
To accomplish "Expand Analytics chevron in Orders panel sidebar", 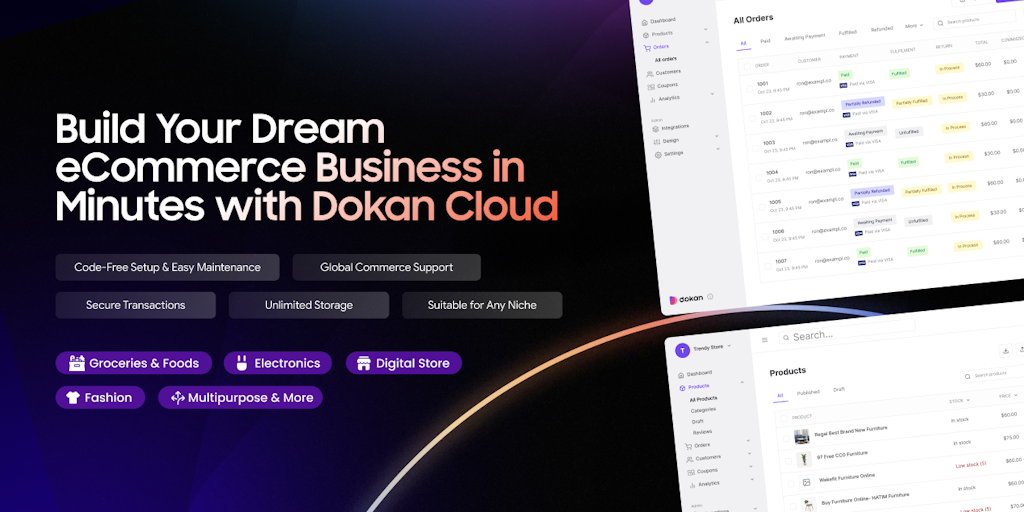I will point(712,95).
